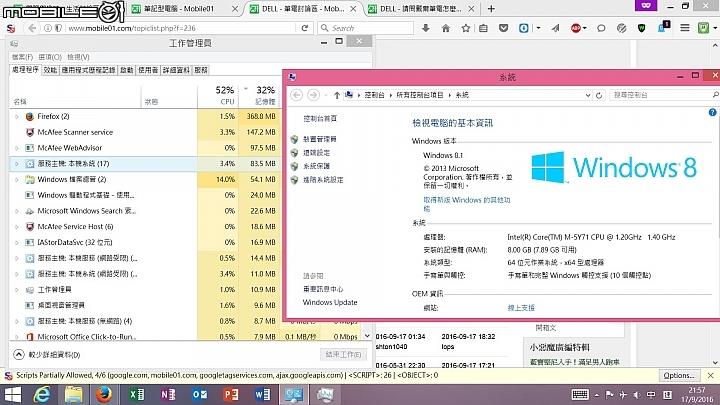Click the chat bubble toolbar icon

(601, 28)
